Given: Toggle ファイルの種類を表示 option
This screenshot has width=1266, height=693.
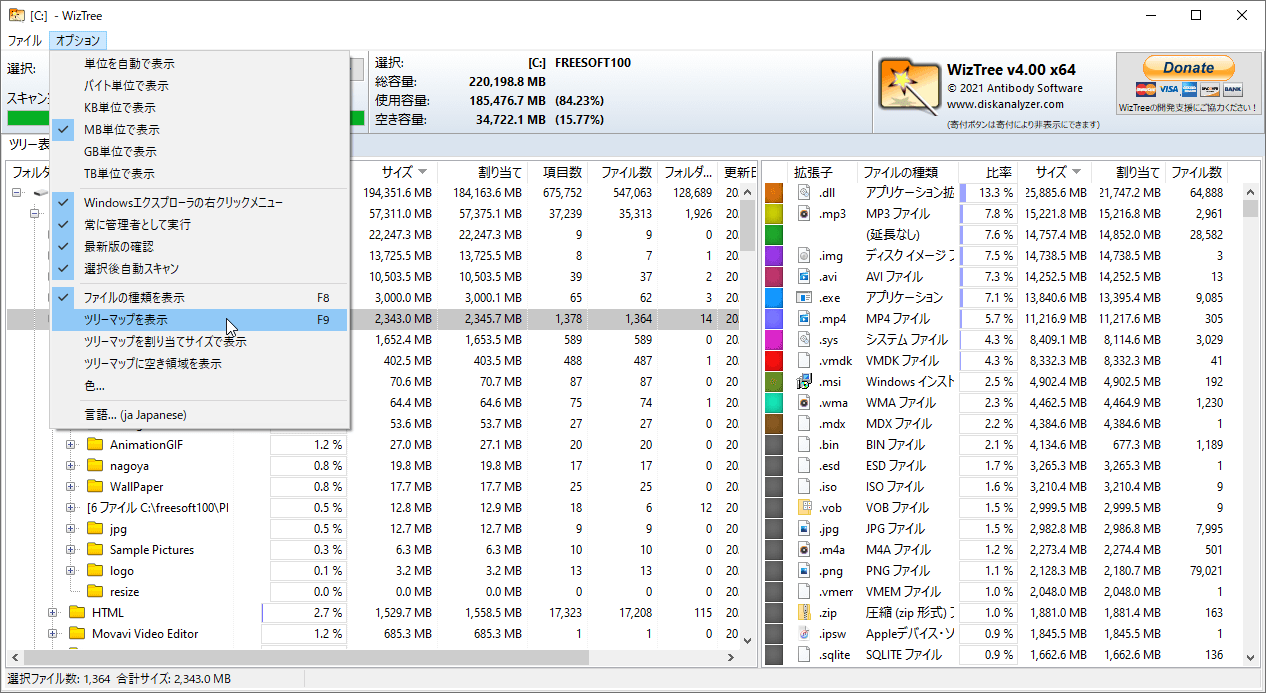Looking at the screenshot, I should coord(200,297).
